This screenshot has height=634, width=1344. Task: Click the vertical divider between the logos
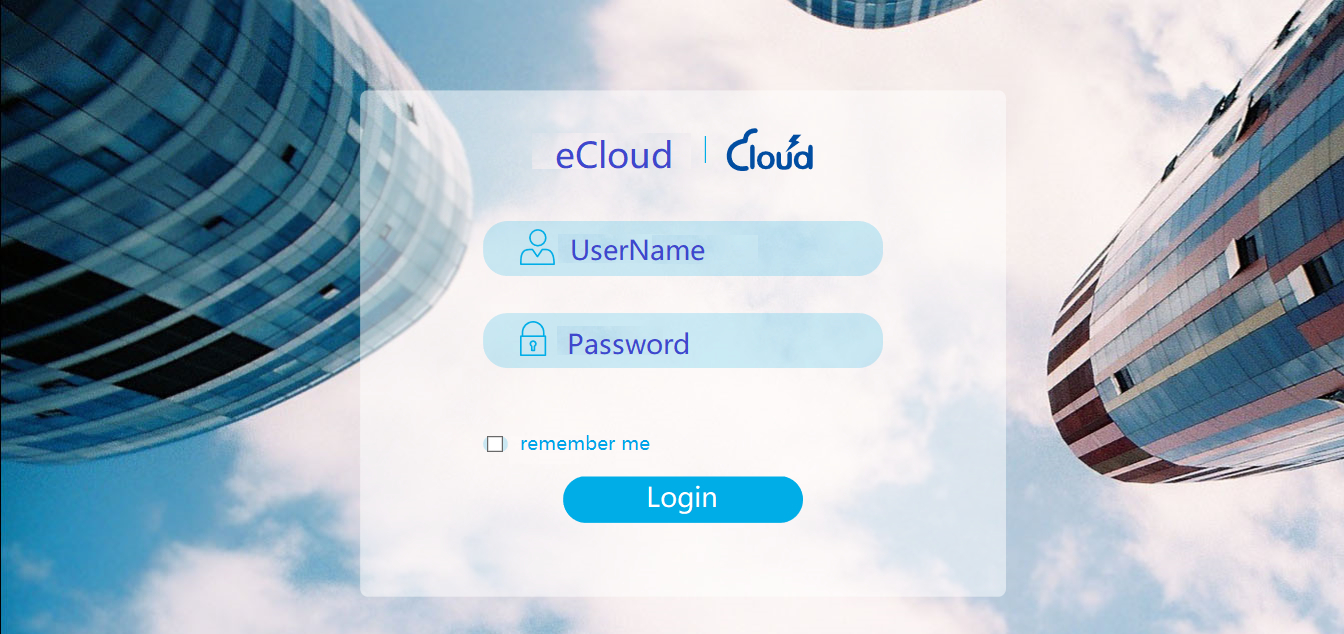tap(705, 150)
